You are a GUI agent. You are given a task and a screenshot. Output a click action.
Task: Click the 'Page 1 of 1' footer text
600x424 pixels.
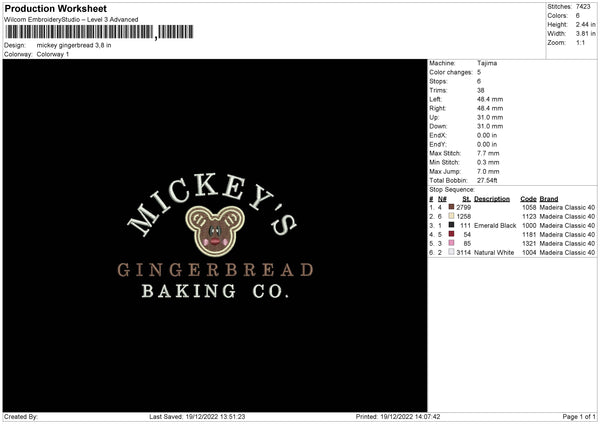pyautogui.click(x=579, y=417)
